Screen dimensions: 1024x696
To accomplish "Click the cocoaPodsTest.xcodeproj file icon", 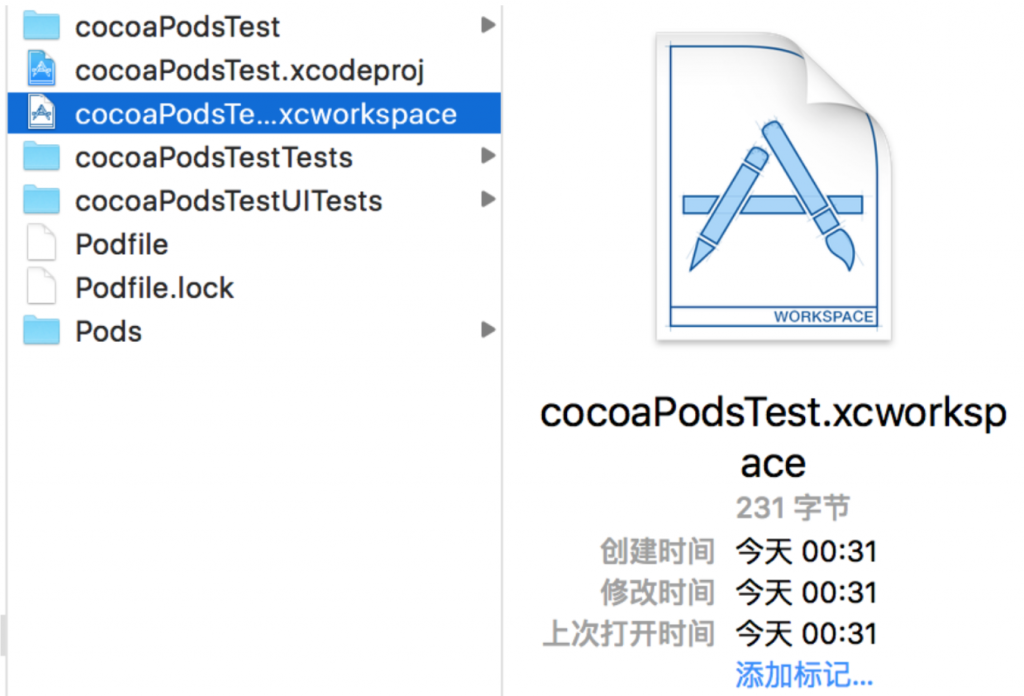I will (x=42, y=69).
